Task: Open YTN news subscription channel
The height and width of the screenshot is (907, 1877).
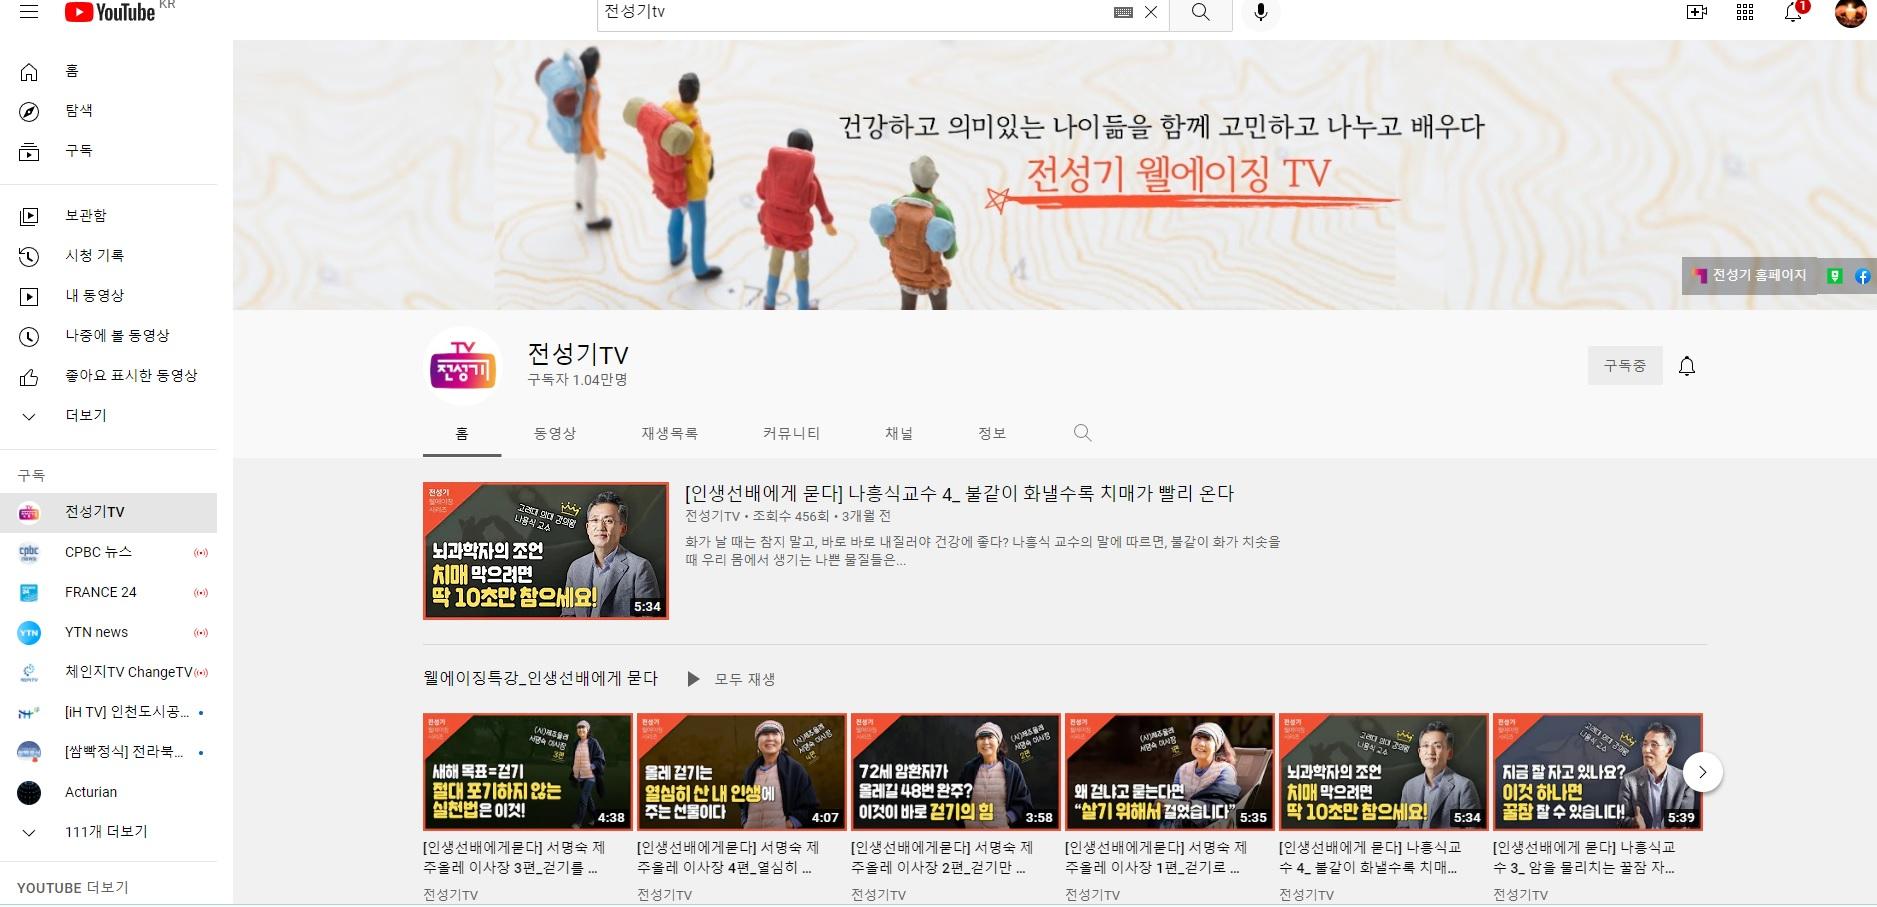Action: tap(108, 632)
